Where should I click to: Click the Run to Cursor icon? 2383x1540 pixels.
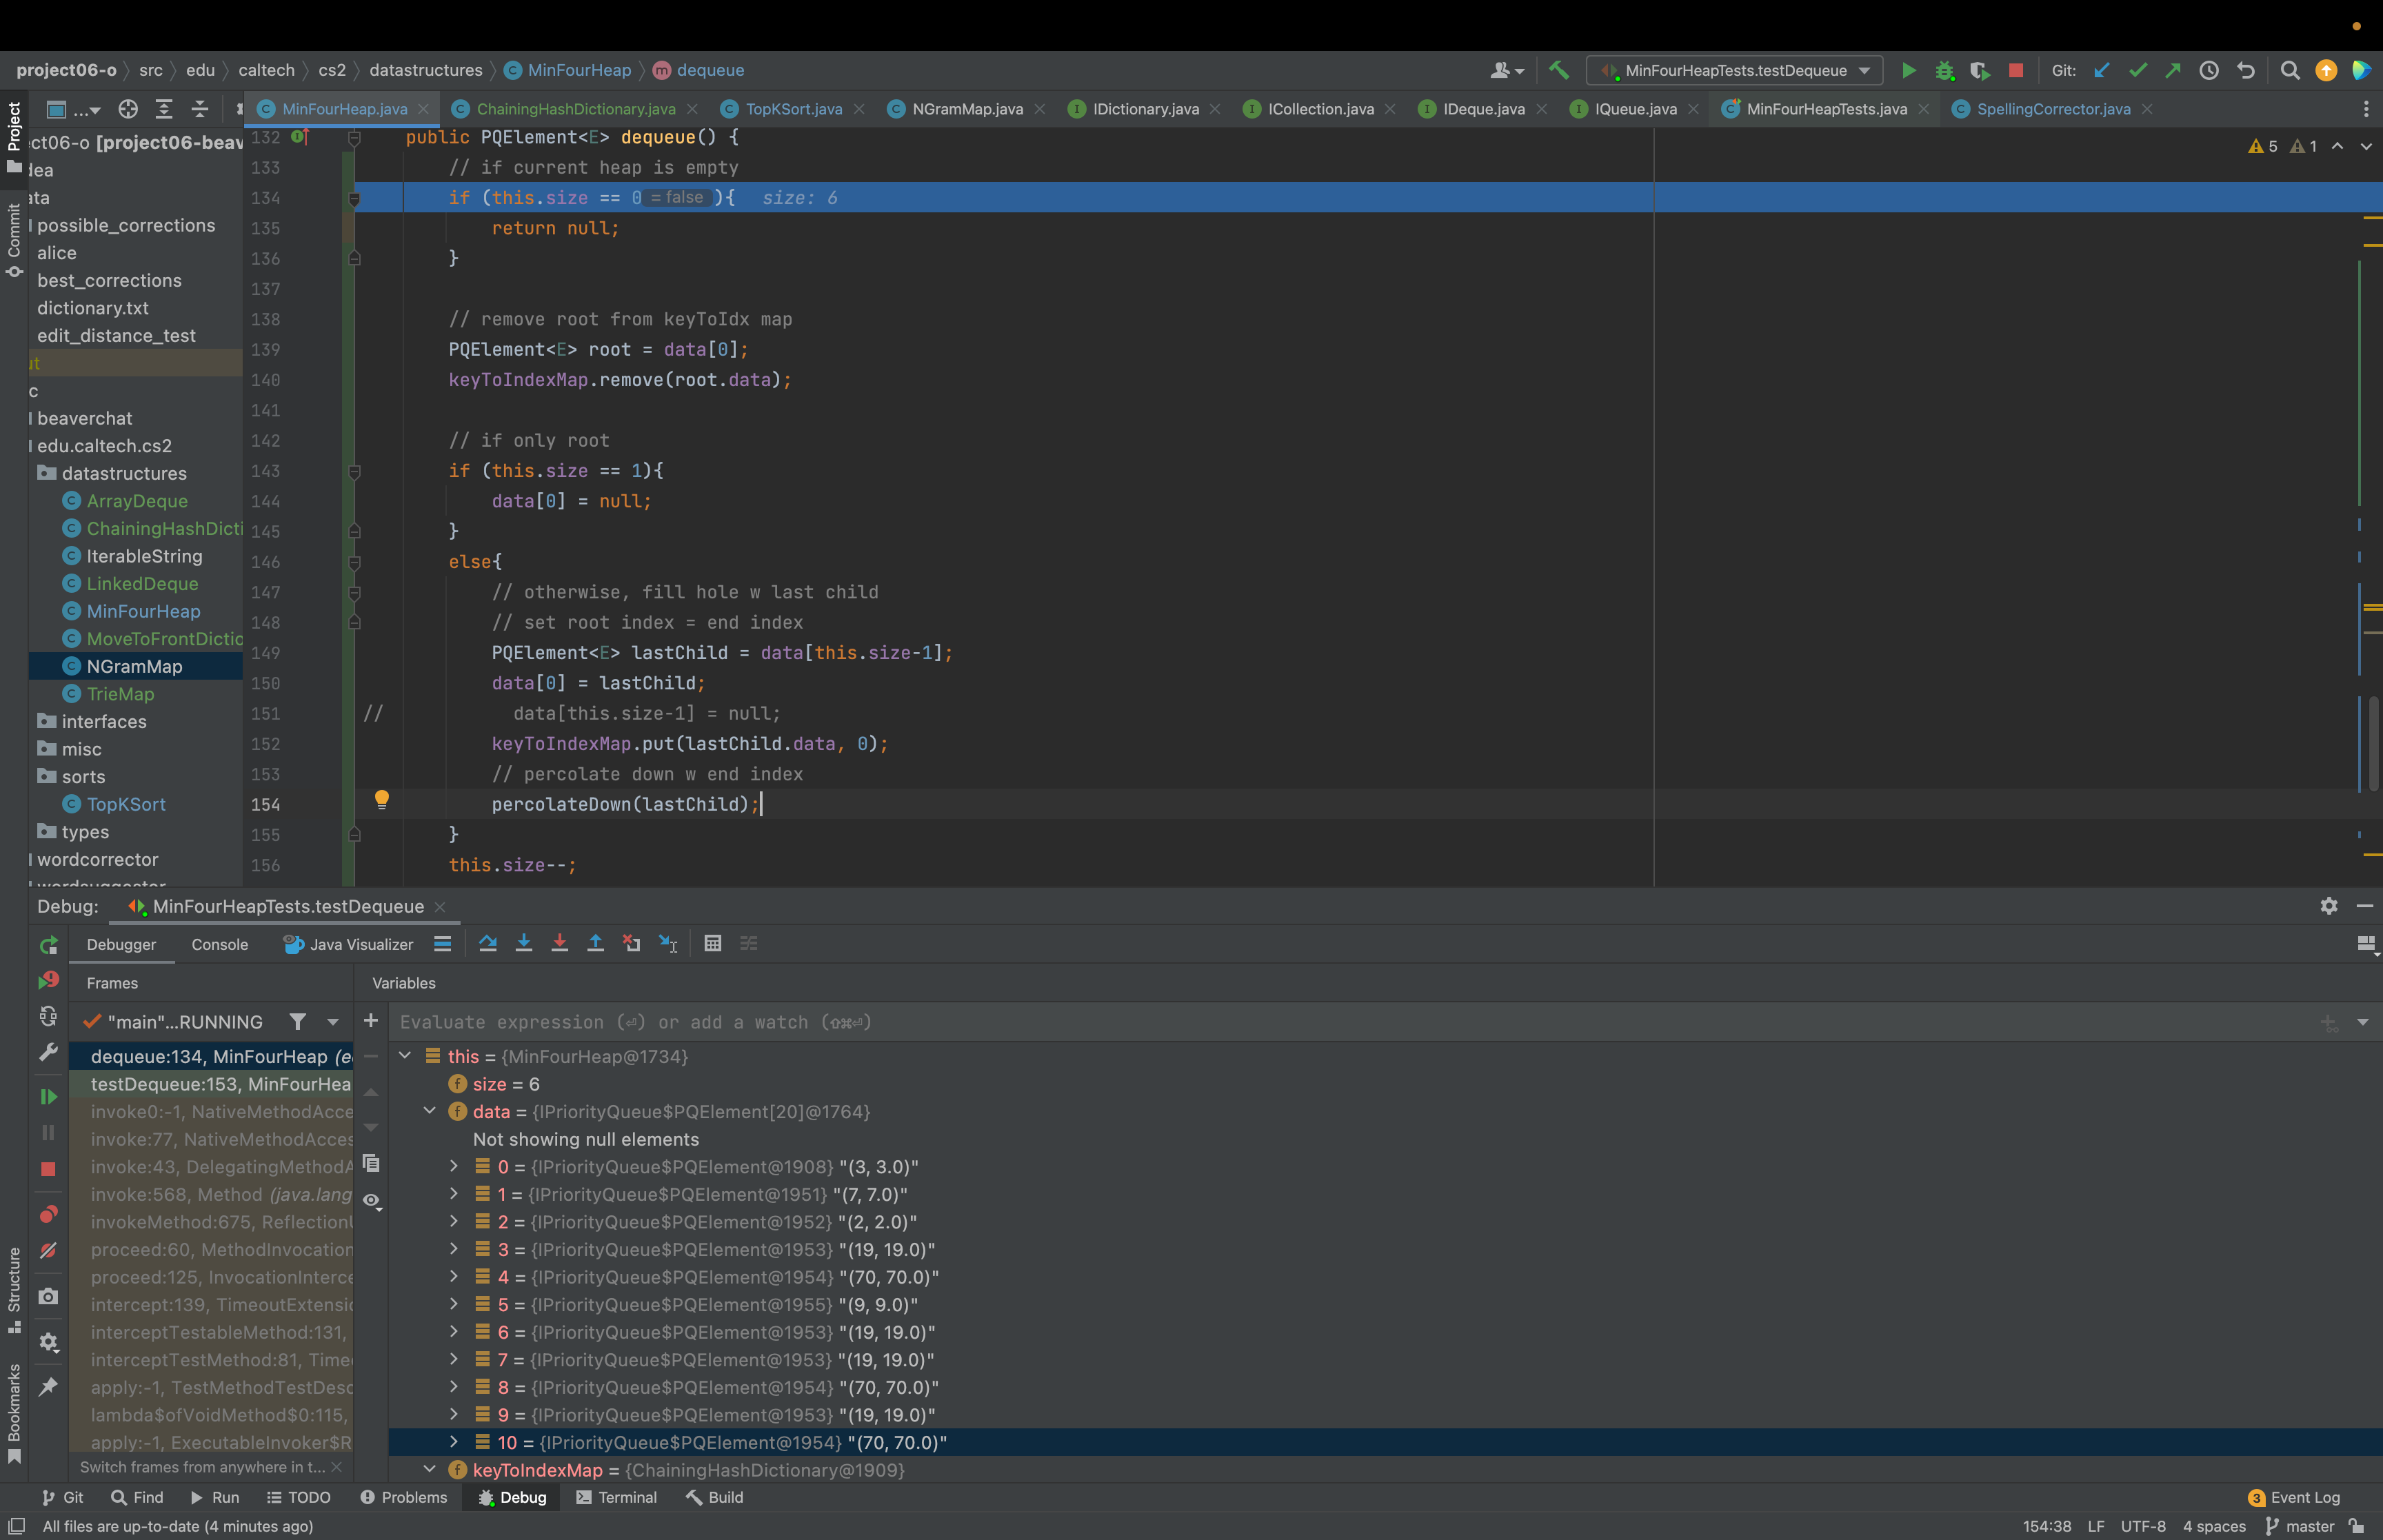(668, 943)
